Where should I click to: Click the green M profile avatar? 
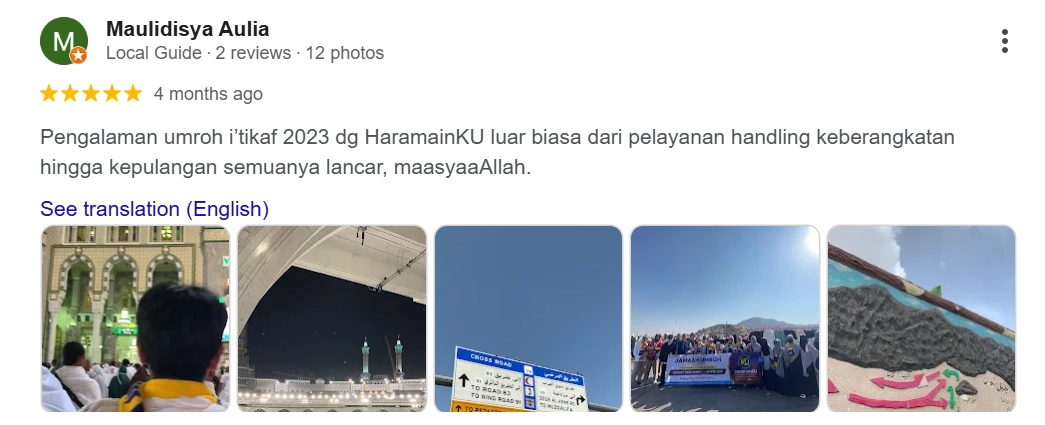coord(64,41)
